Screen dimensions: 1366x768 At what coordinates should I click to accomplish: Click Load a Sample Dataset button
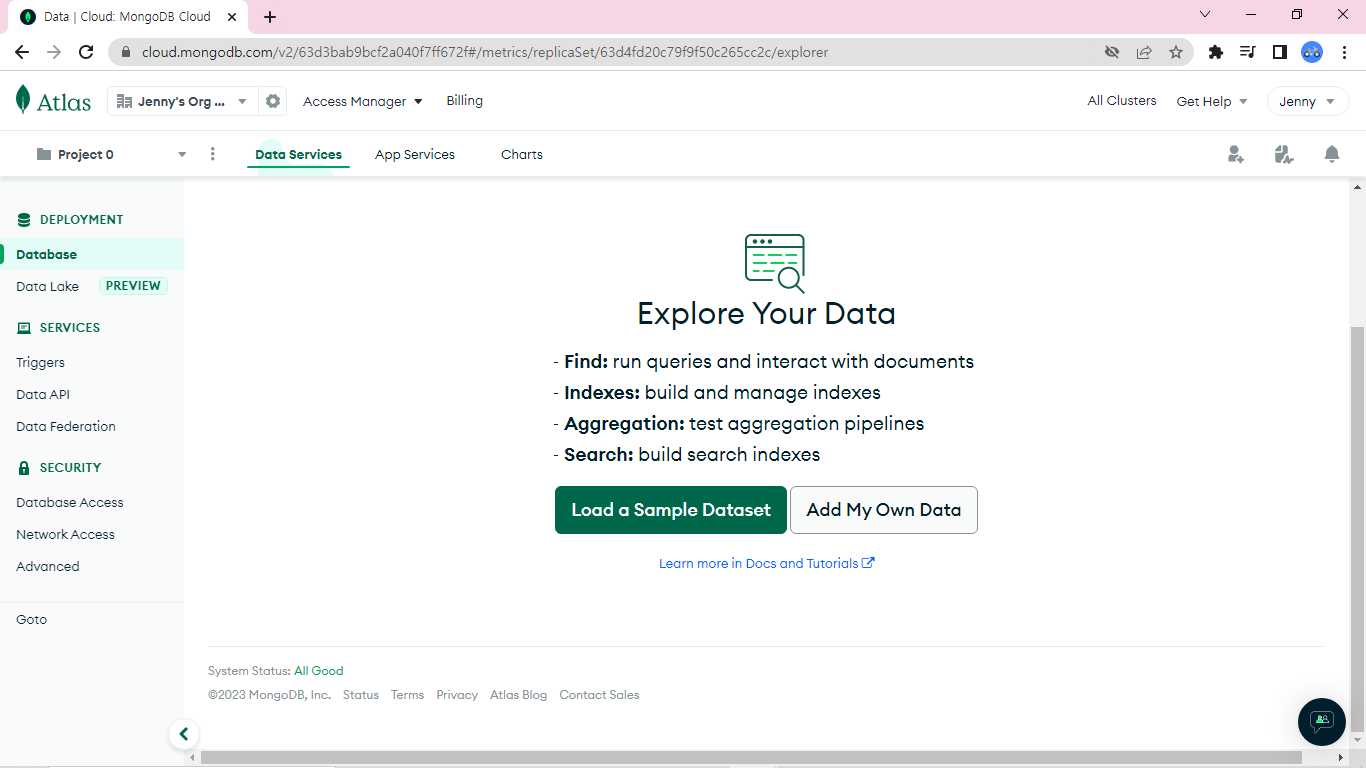[x=671, y=510]
